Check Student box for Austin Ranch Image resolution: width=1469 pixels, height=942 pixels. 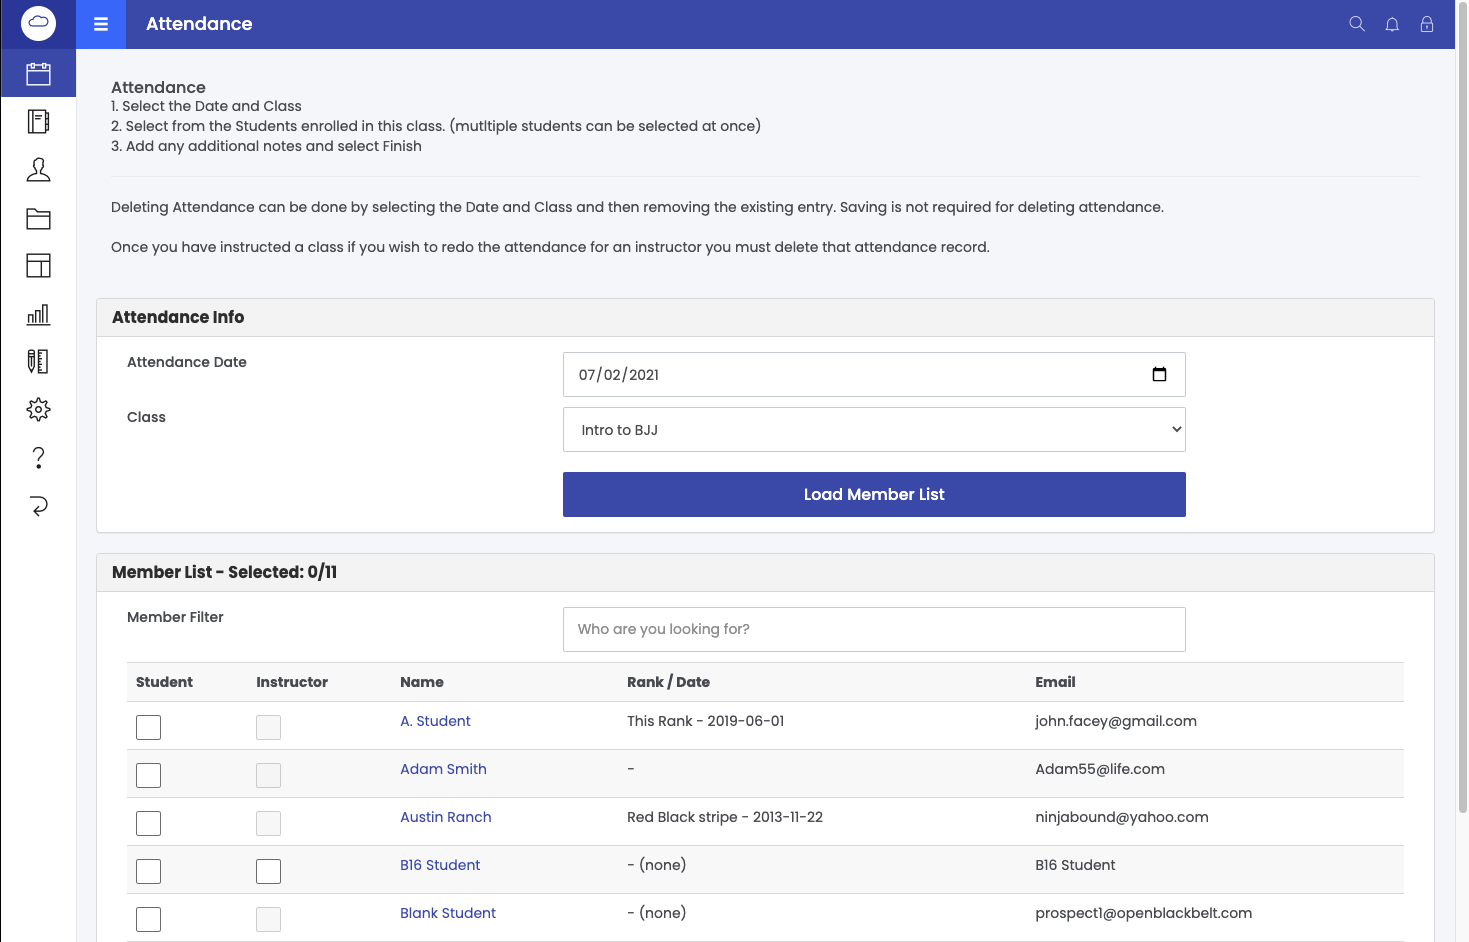[x=148, y=823]
